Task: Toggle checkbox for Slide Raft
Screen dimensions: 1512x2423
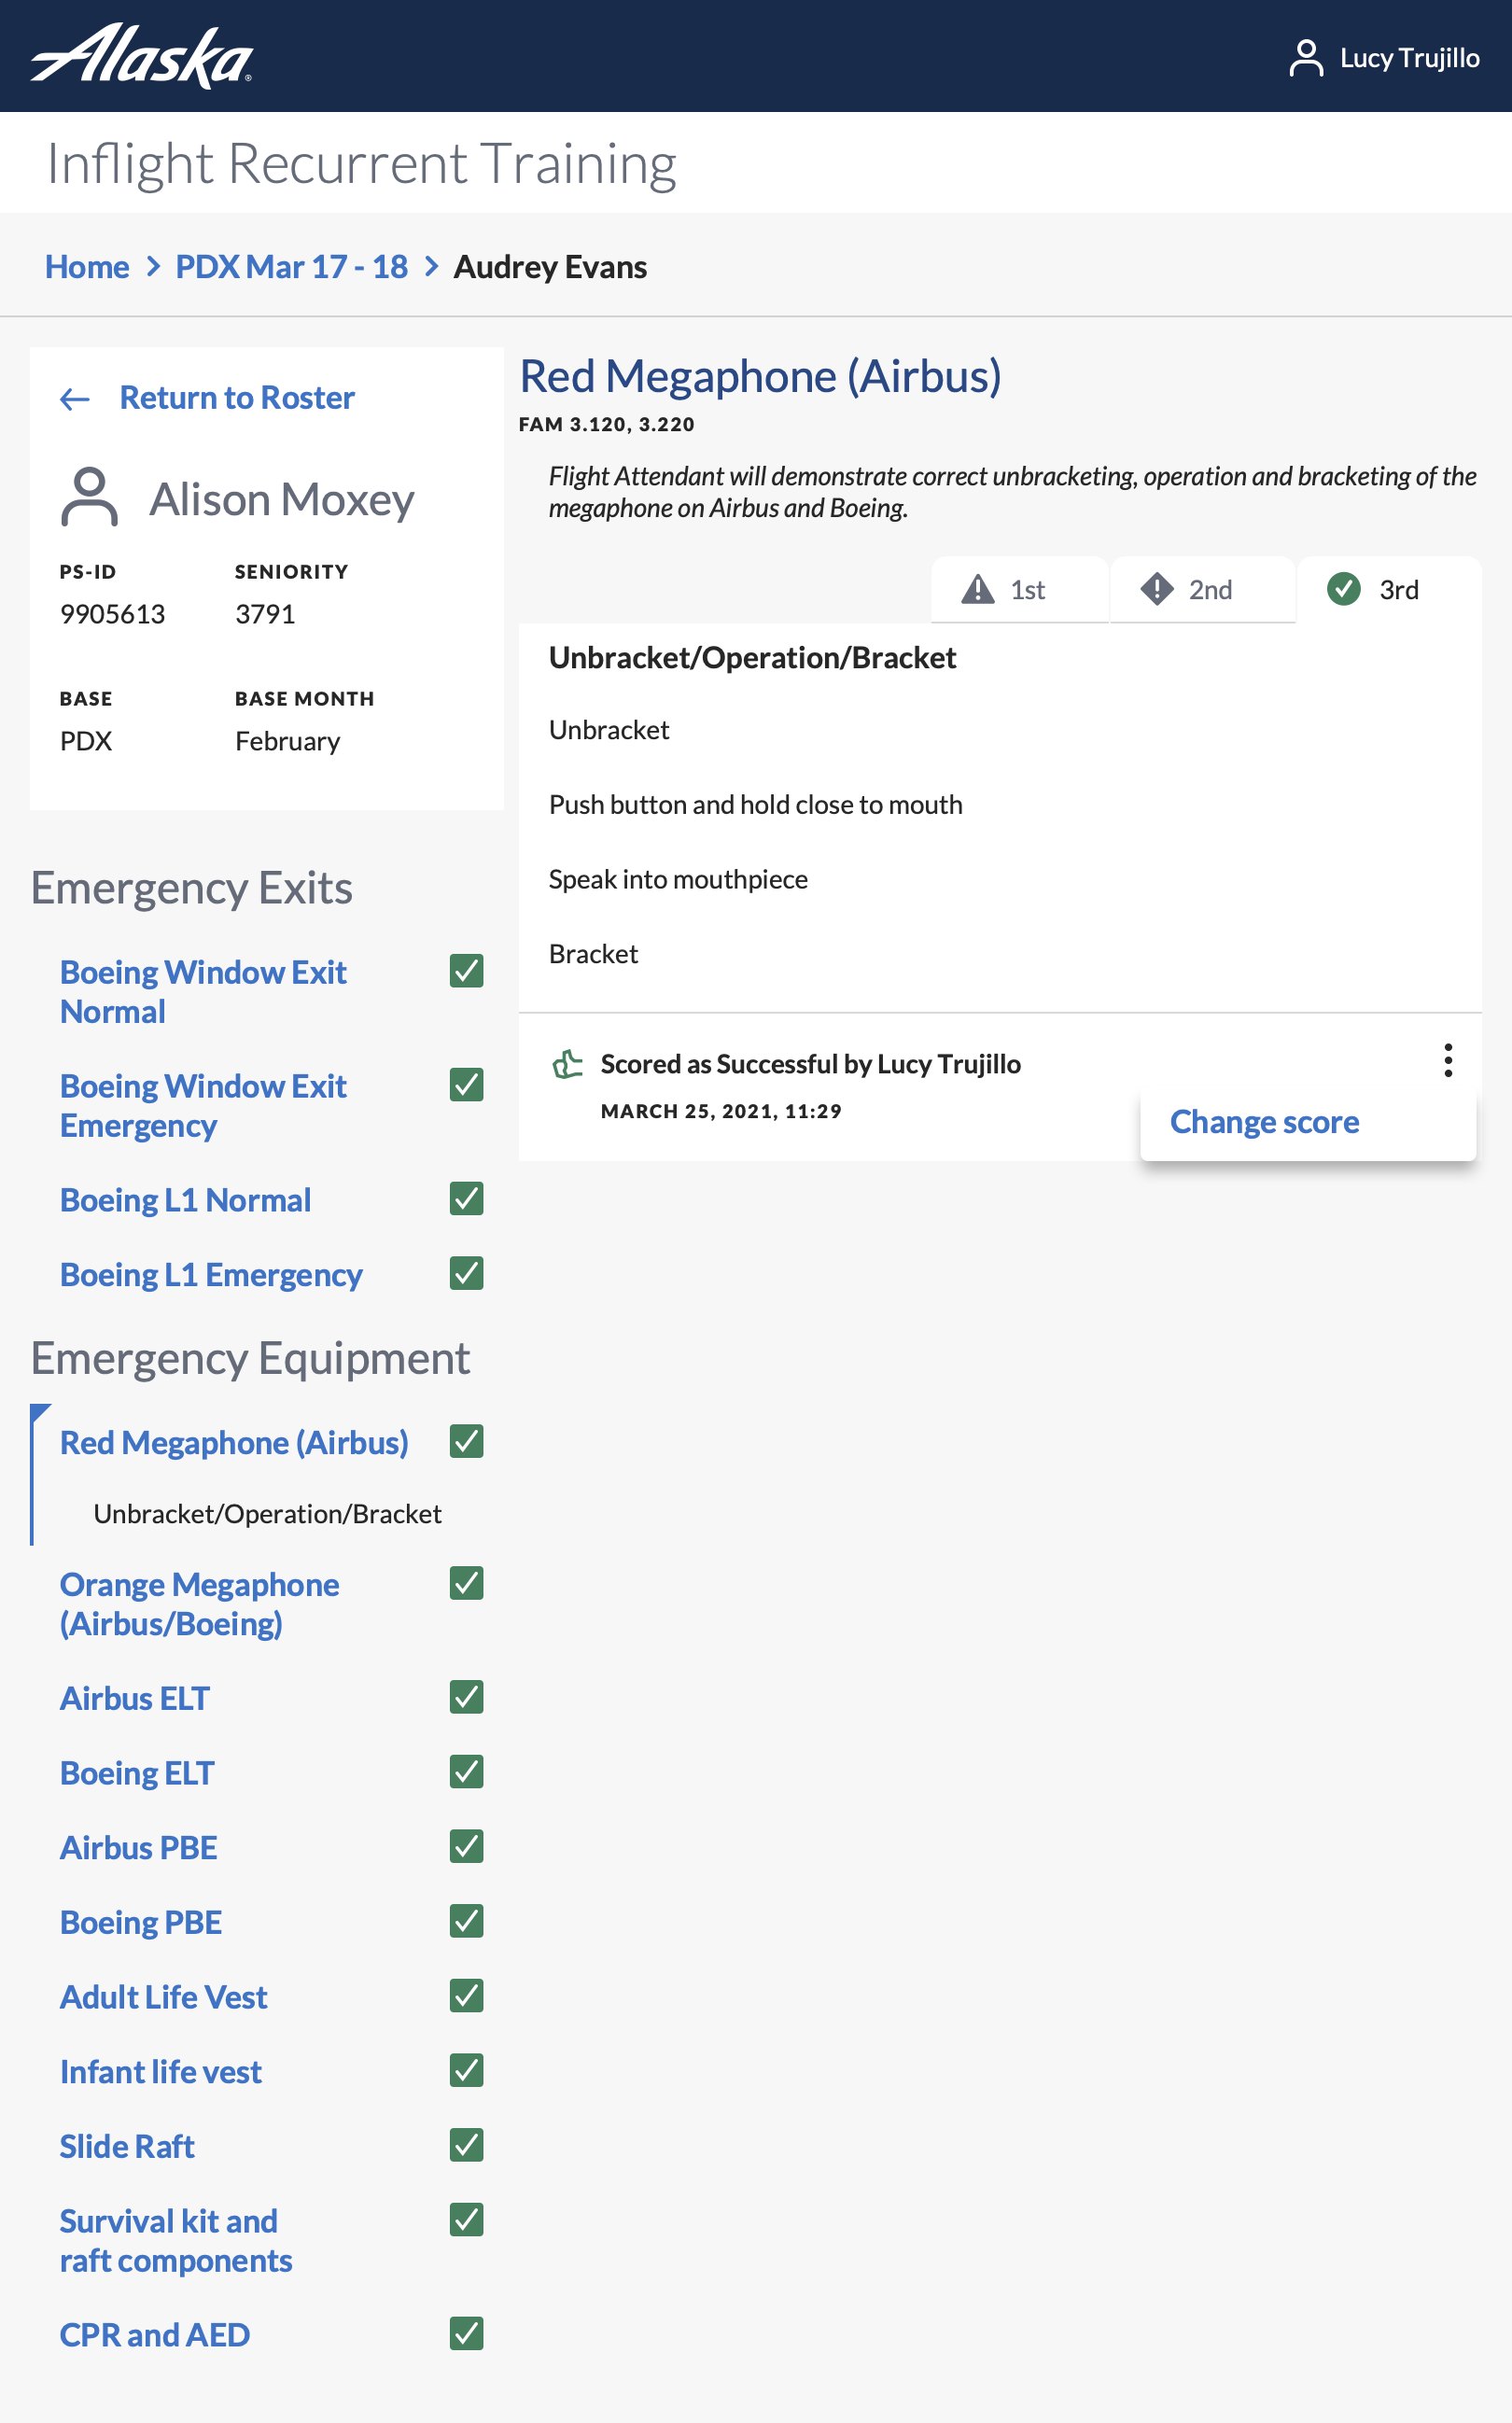Action: [467, 2145]
